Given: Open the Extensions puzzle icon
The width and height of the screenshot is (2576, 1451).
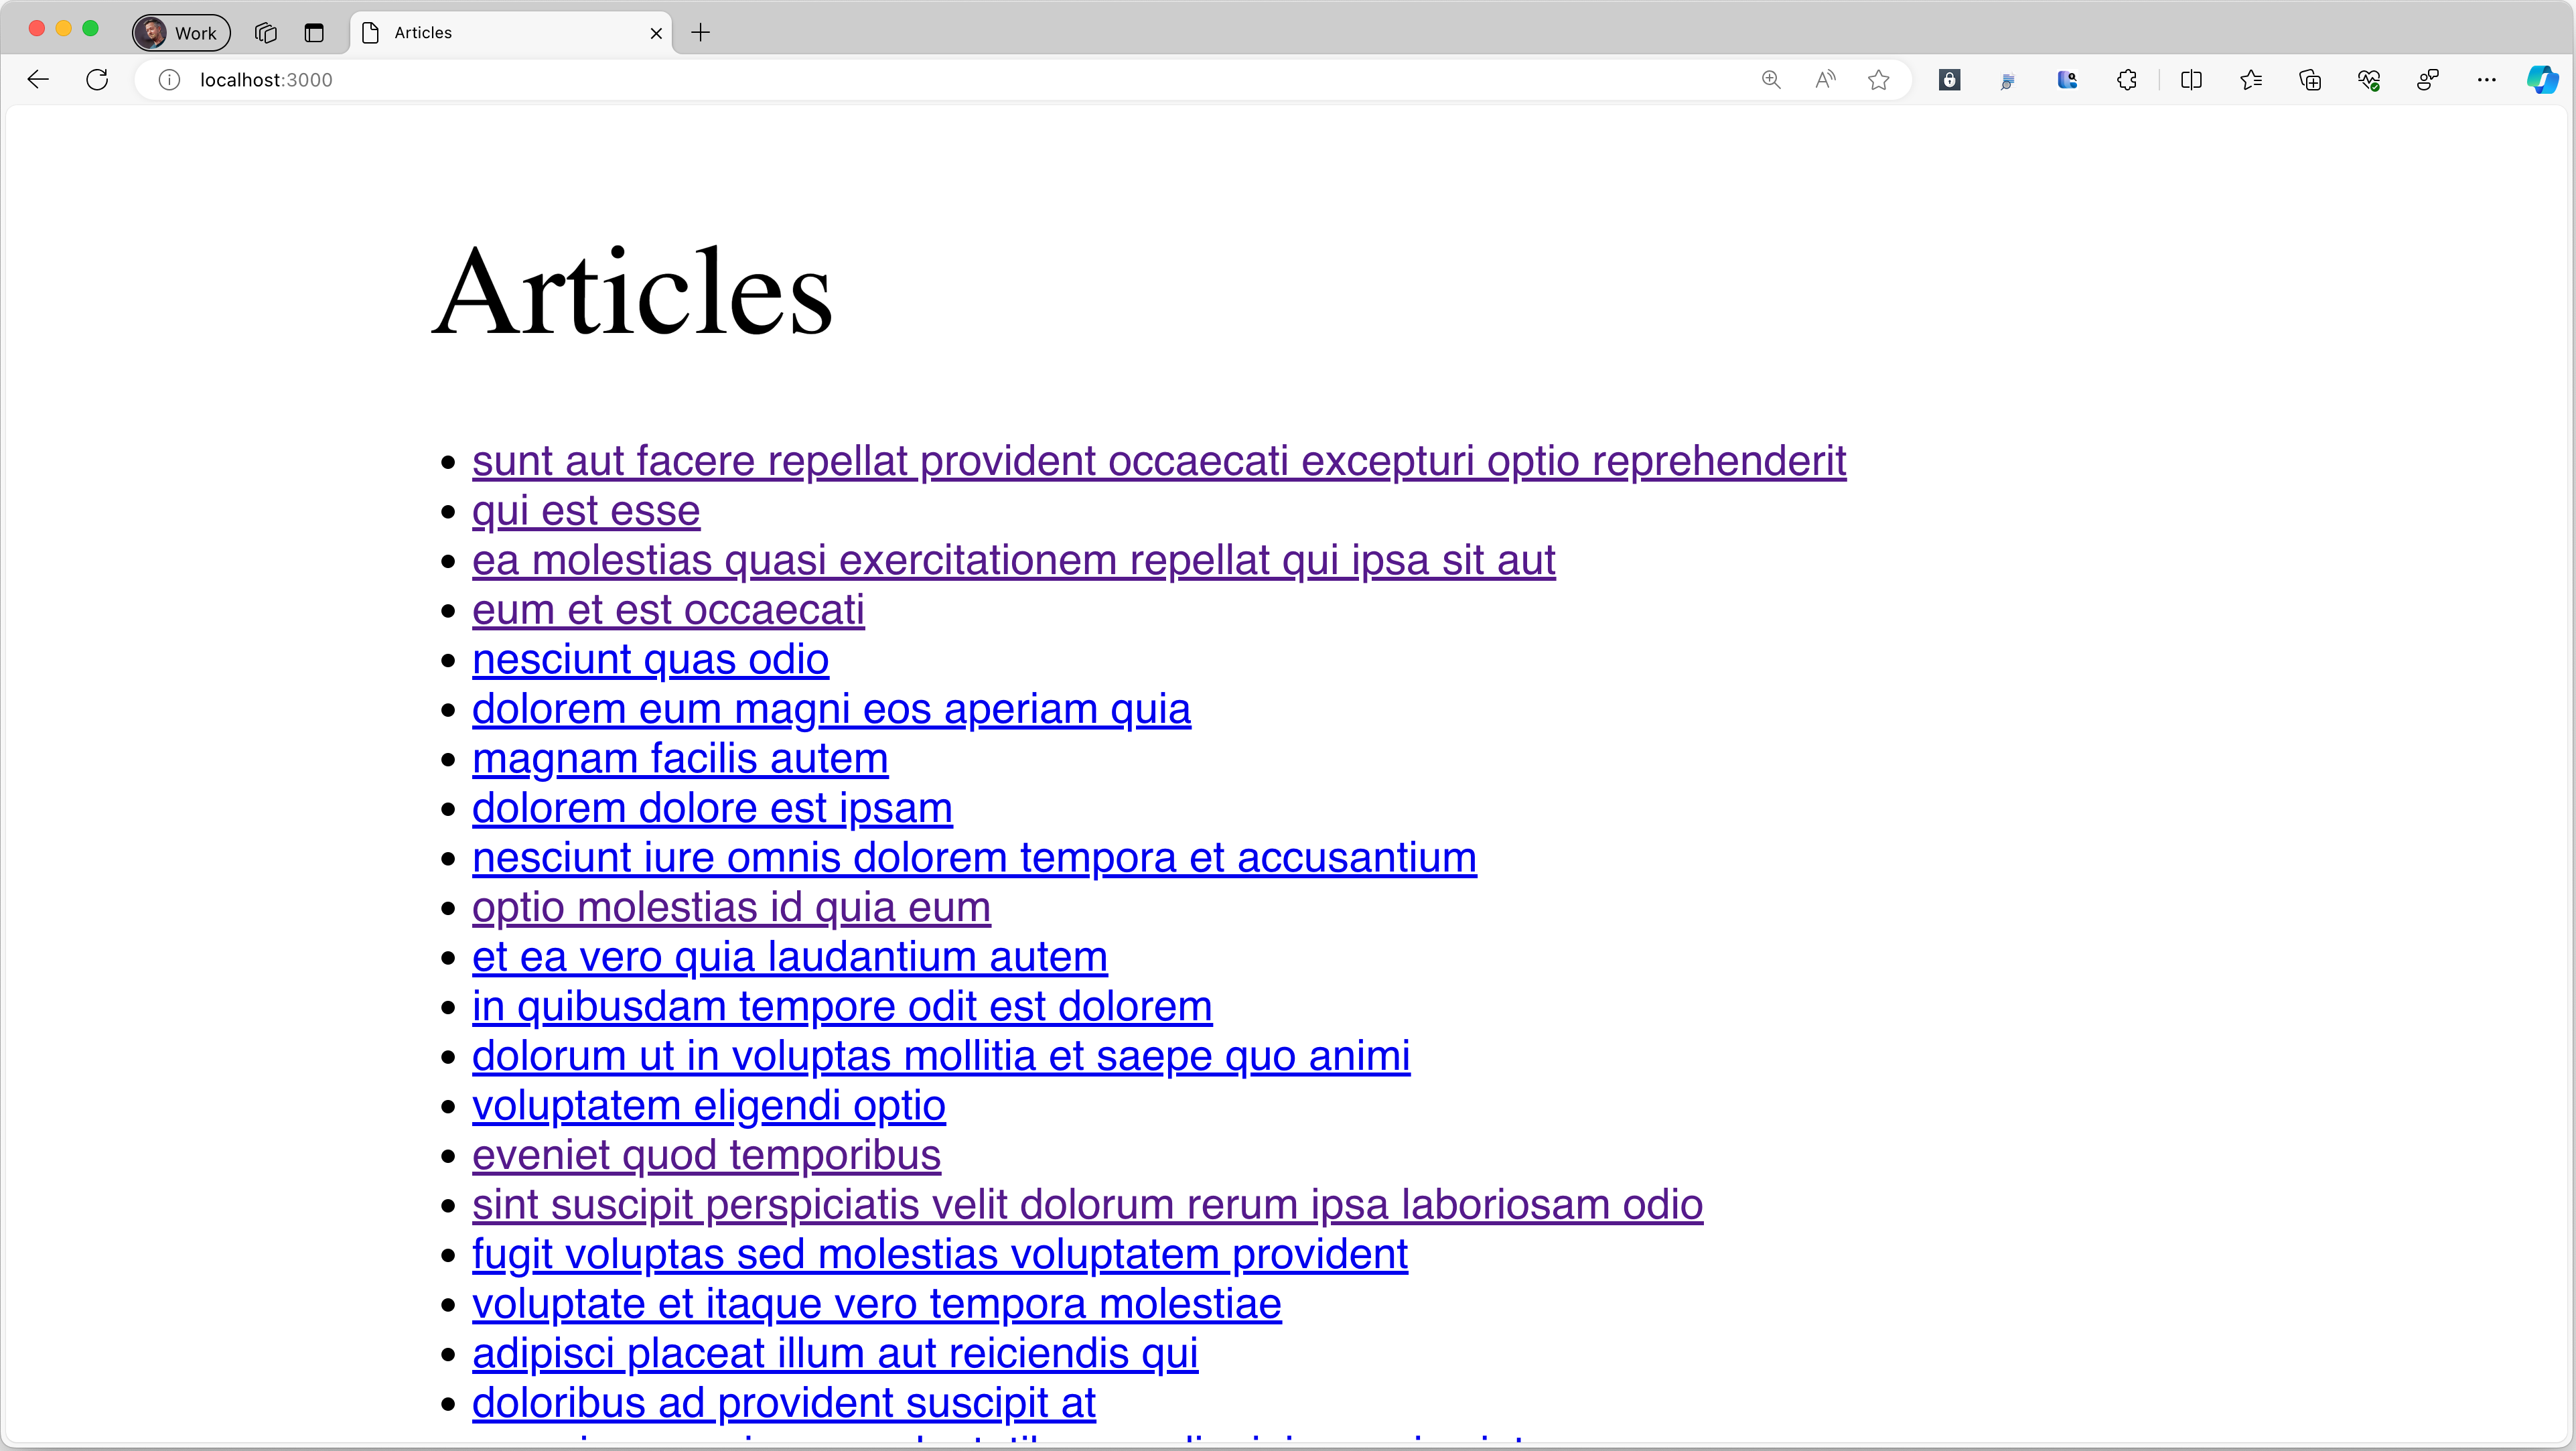Looking at the screenshot, I should pyautogui.click(x=2127, y=80).
